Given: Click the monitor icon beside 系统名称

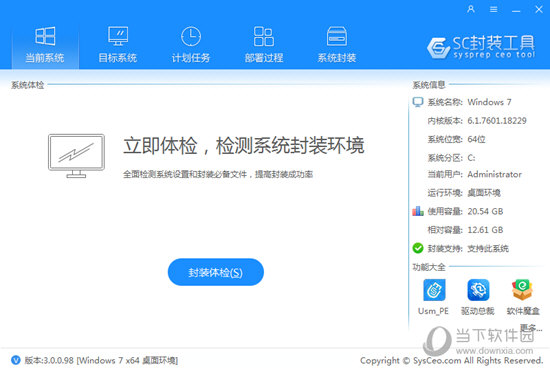Looking at the screenshot, I should point(418,102).
